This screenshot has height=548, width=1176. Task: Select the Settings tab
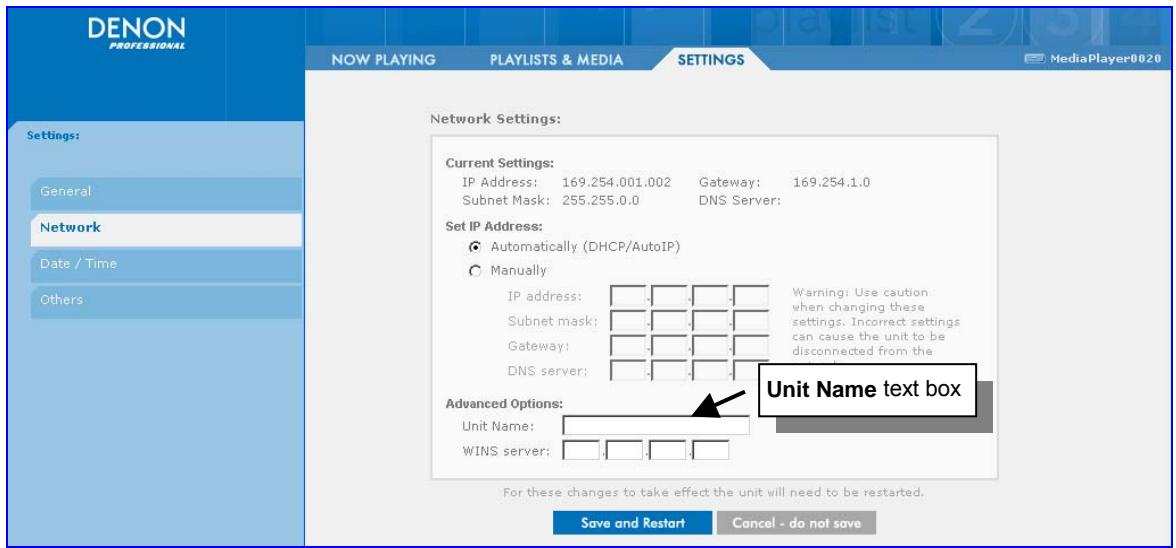[711, 60]
